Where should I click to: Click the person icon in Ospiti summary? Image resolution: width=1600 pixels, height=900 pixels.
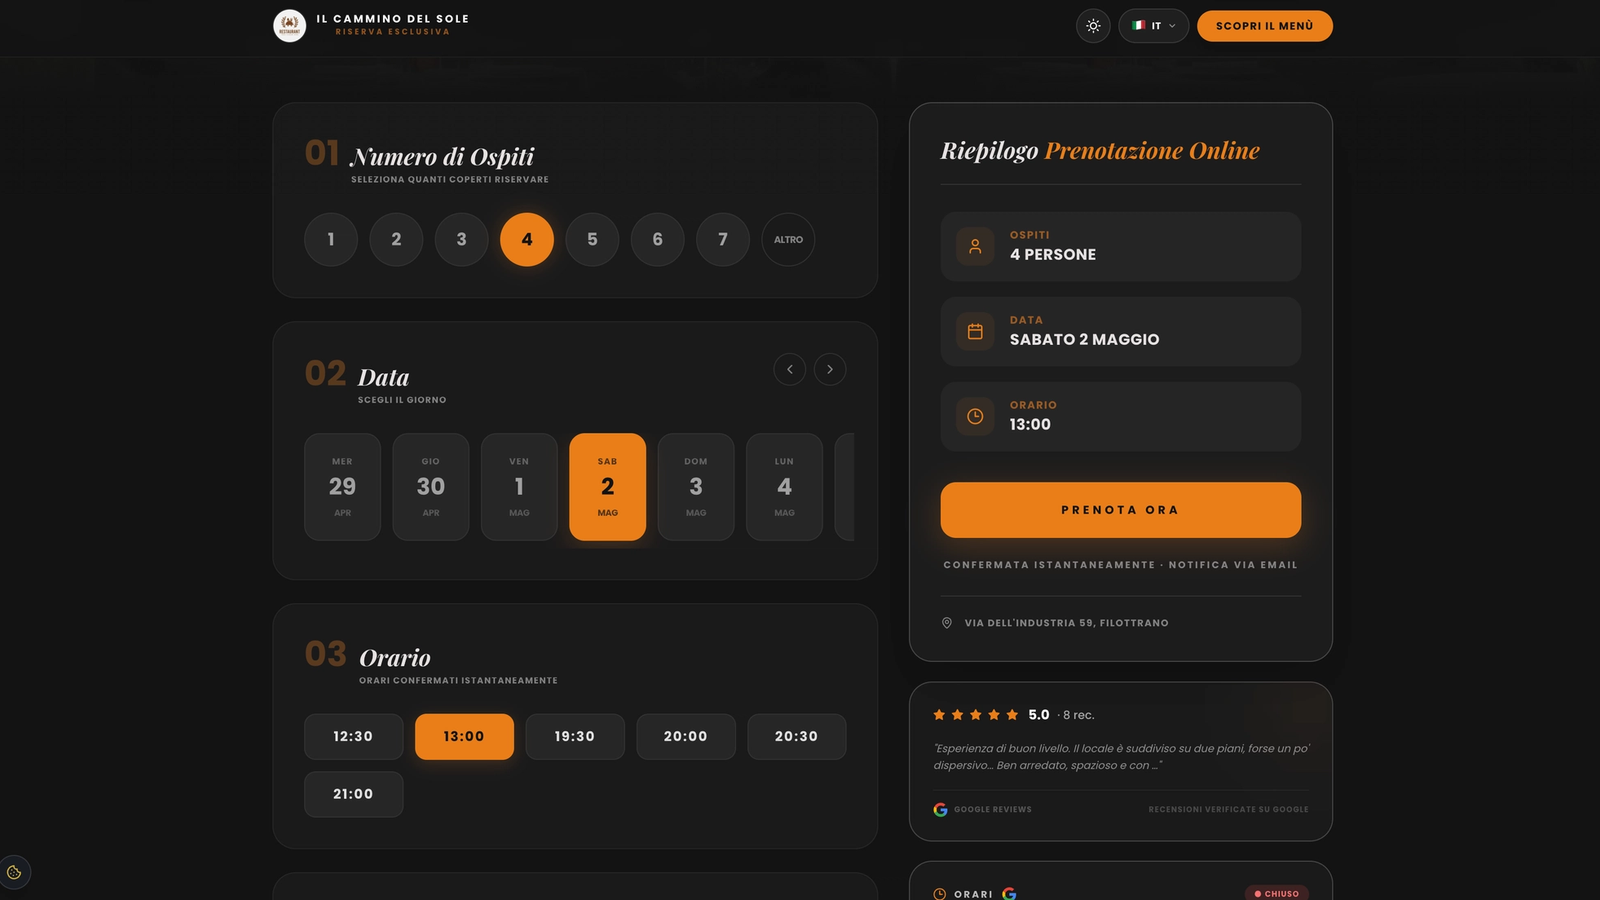pyautogui.click(x=975, y=246)
